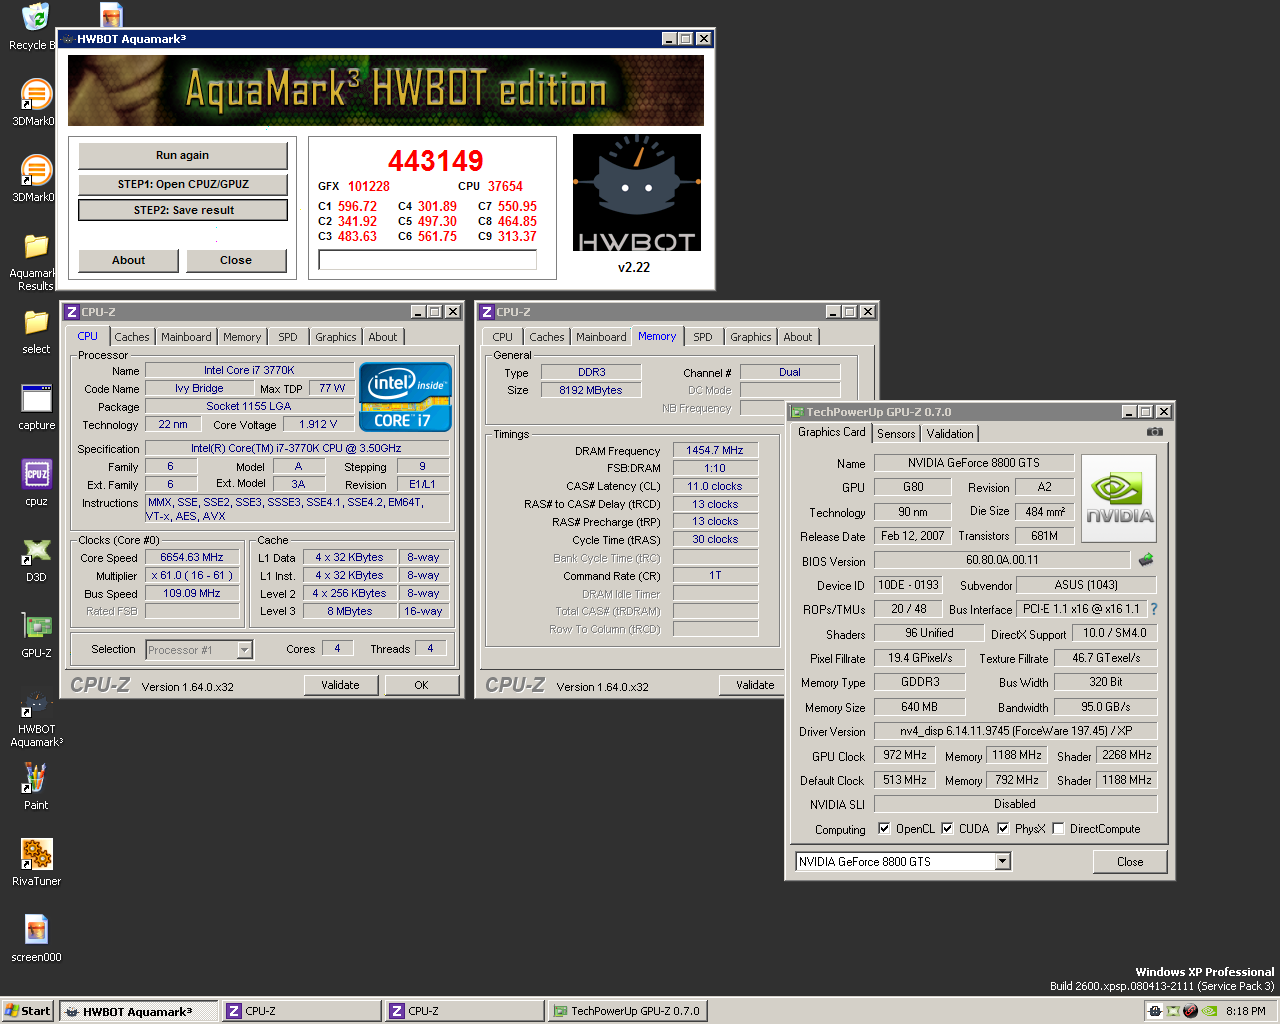Toggle the OpenCL checkbox in GPU-Z
Viewport: 1280px width, 1024px height.
click(884, 828)
